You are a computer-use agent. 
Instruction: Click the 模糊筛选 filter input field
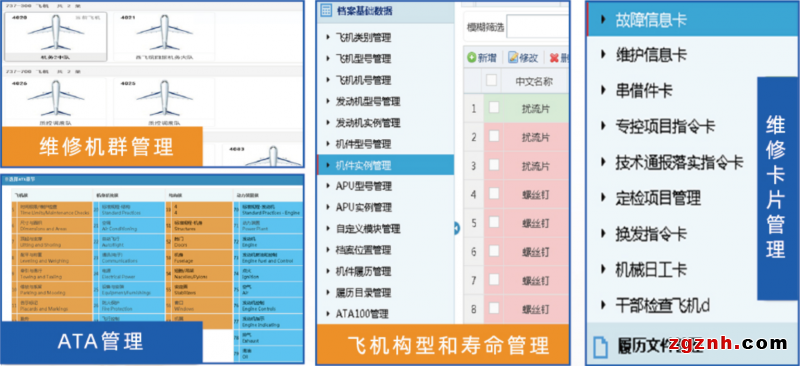tap(537, 27)
